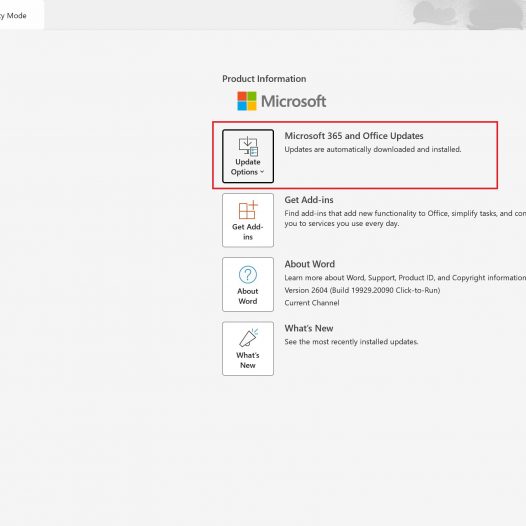
Task: Open the About Word button
Action: click(248, 284)
